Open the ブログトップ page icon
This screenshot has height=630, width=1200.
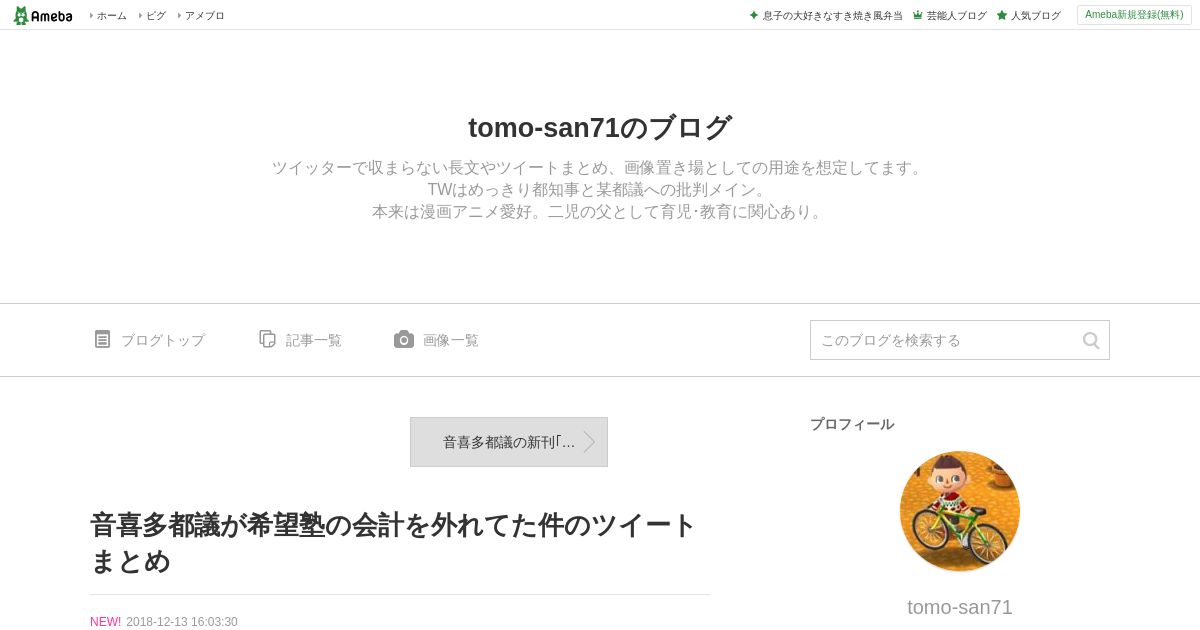click(x=102, y=339)
